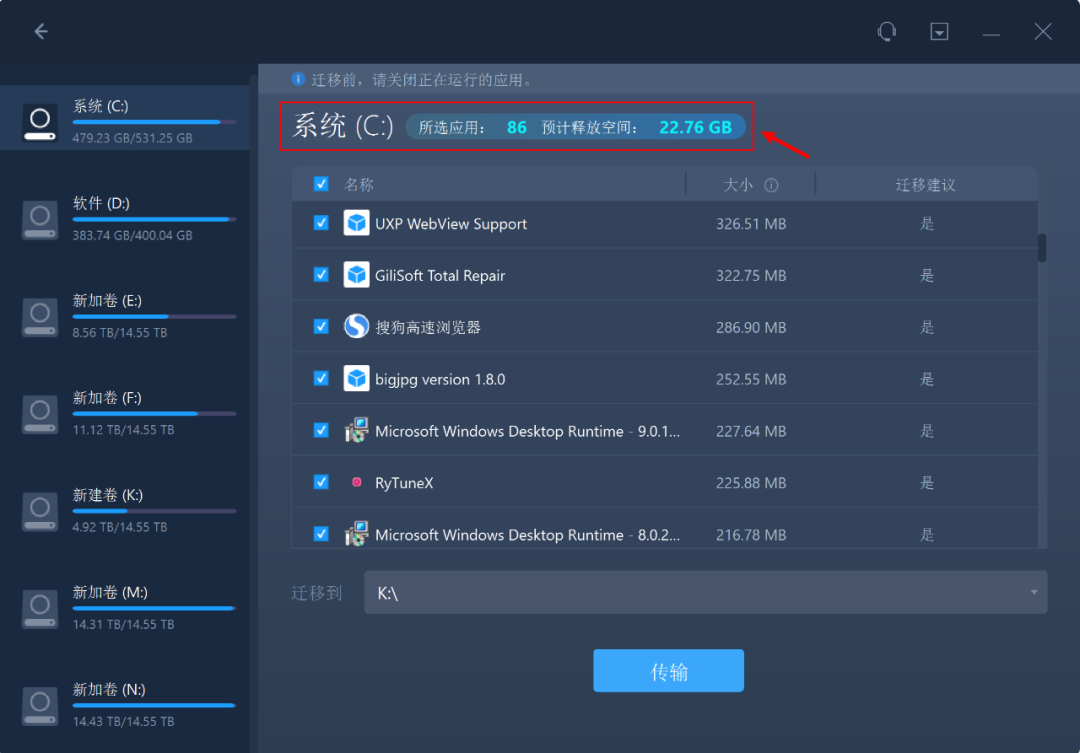Open the customer support headset icon
The height and width of the screenshot is (753, 1080).
point(886,31)
